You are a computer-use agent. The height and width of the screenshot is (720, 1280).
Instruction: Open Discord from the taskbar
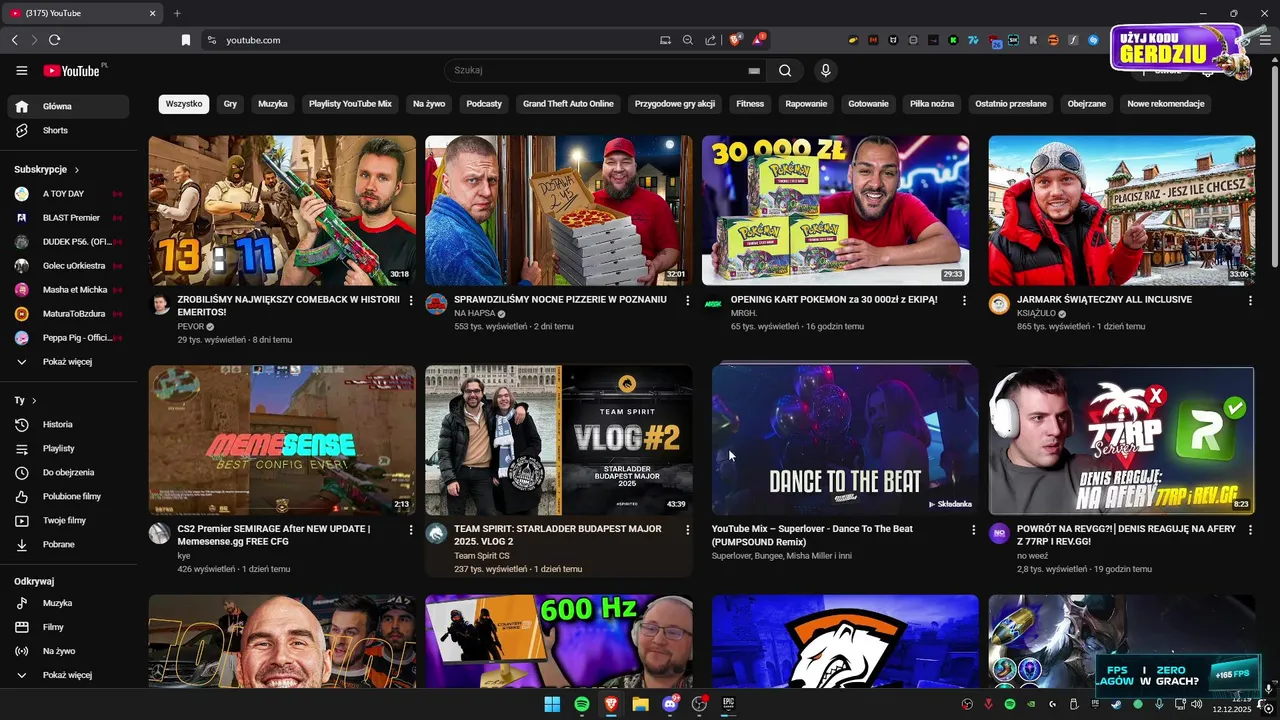[670, 704]
